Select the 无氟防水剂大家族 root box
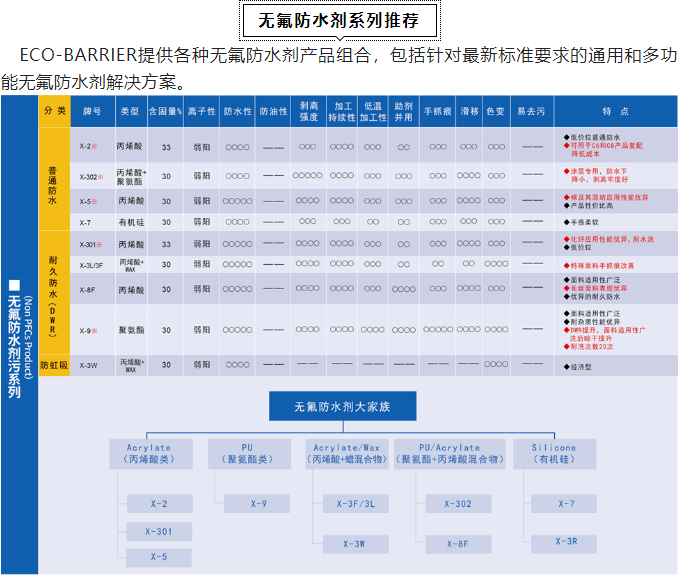This screenshot has width=679, height=577. coord(339,406)
